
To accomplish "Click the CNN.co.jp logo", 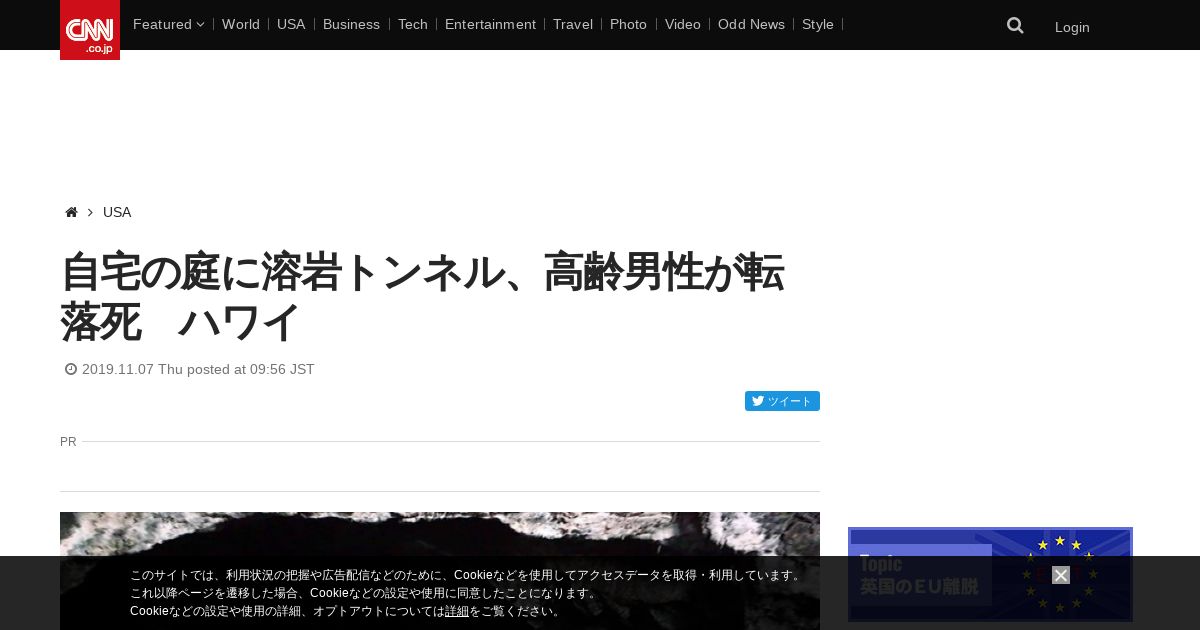I will coord(90,30).
